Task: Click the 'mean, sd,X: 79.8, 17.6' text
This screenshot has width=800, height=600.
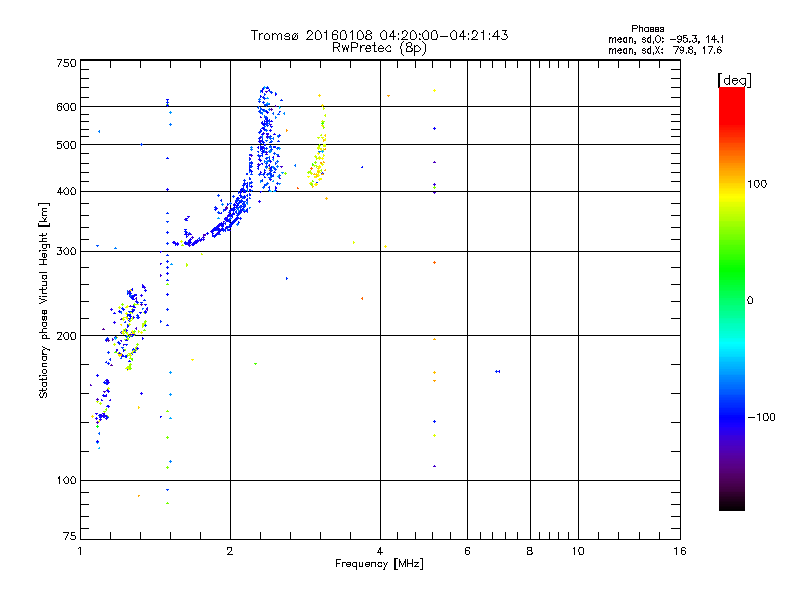Action: [x=665, y=50]
